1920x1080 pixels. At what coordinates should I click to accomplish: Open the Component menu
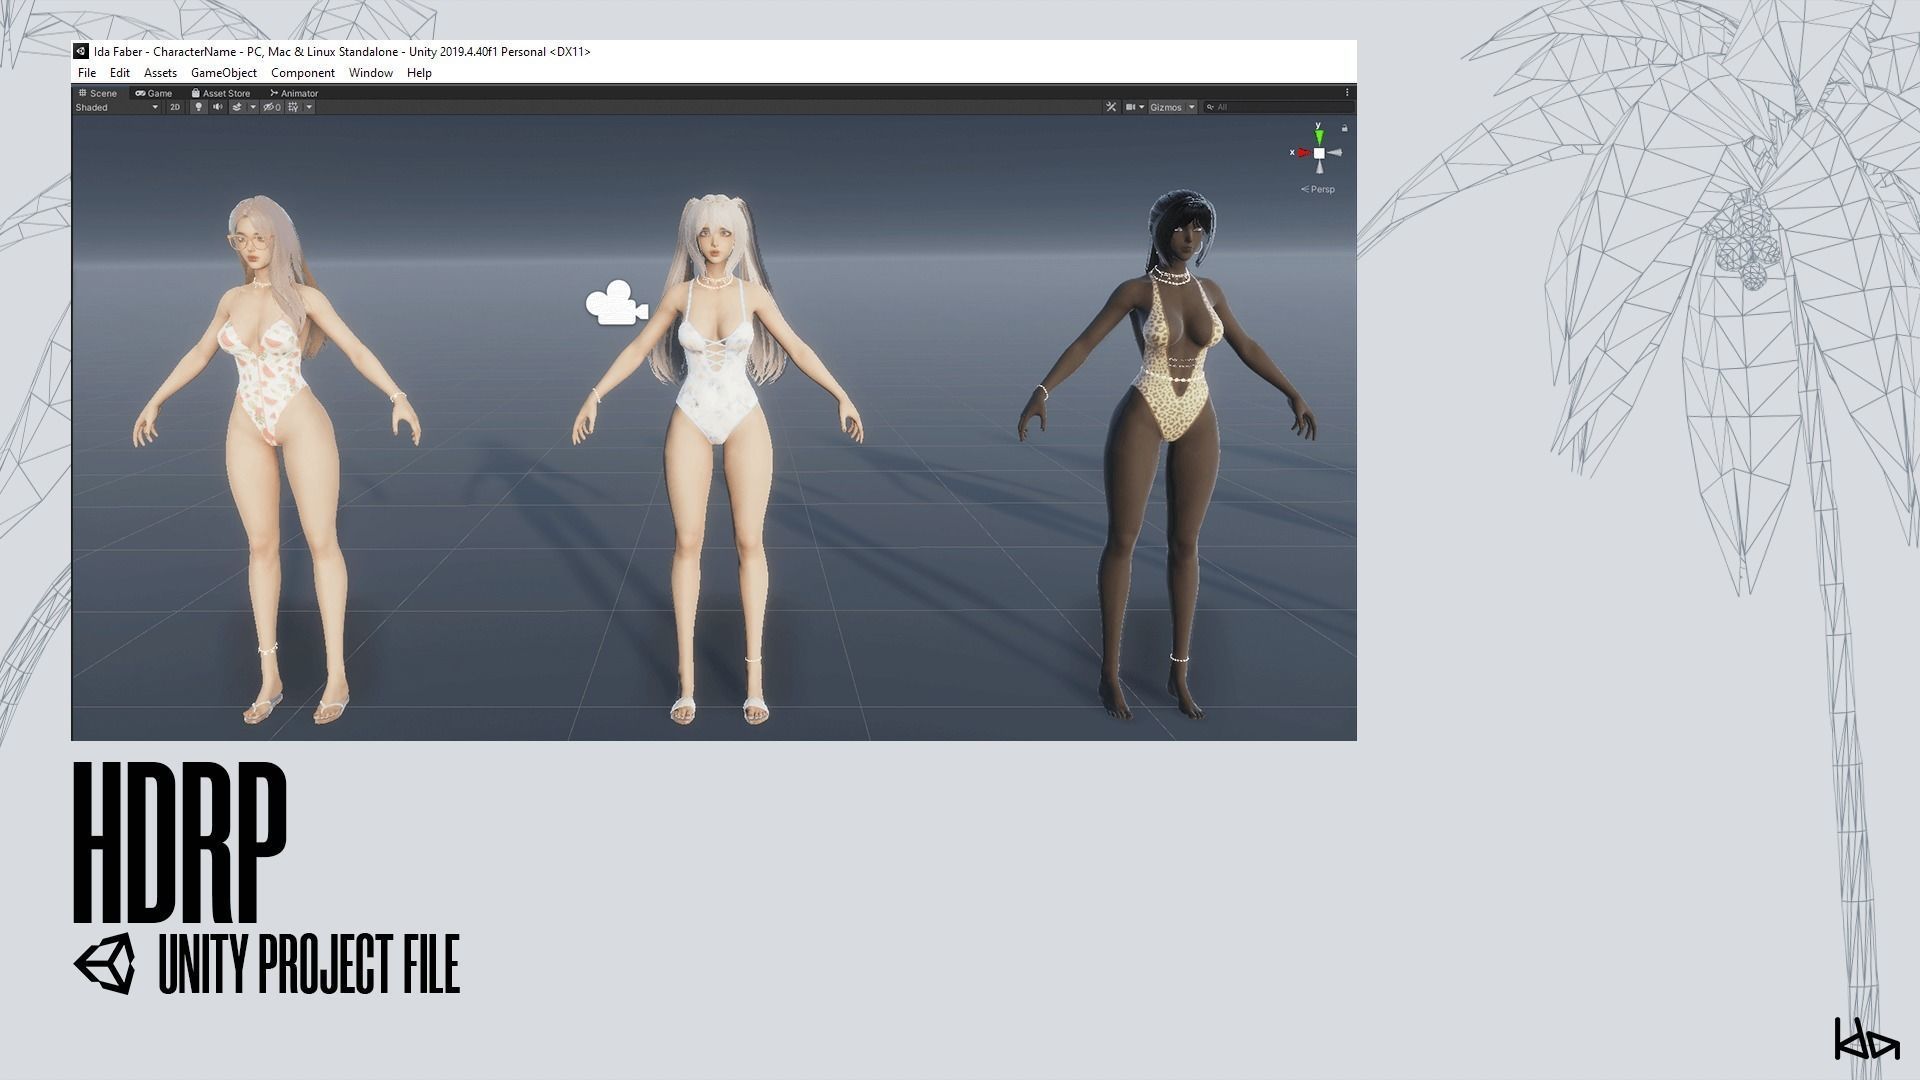(303, 73)
